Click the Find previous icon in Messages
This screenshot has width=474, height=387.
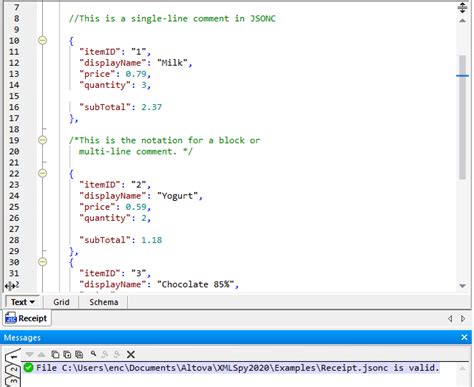point(105,354)
